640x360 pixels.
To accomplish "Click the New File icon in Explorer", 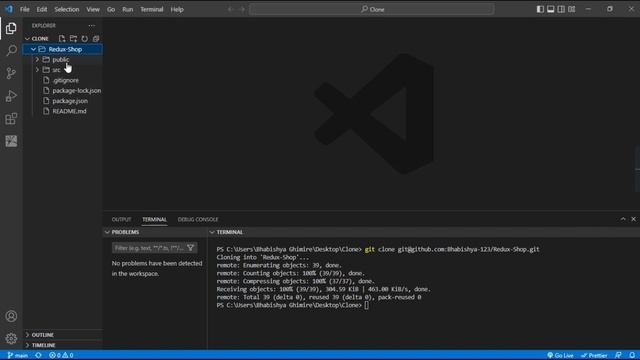I will coord(62,38).
